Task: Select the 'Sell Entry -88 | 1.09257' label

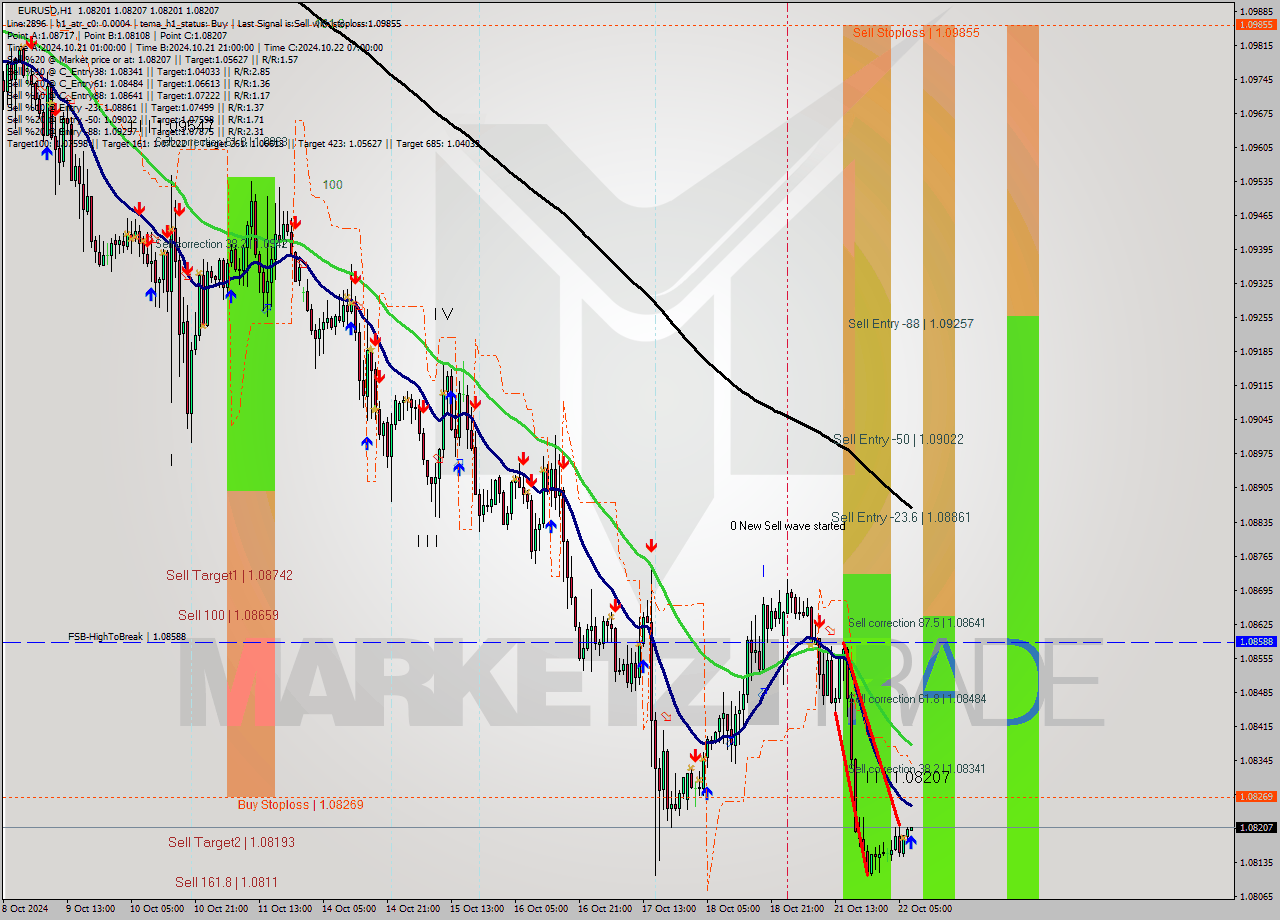Action: pyautogui.click(x=910, y=324)
